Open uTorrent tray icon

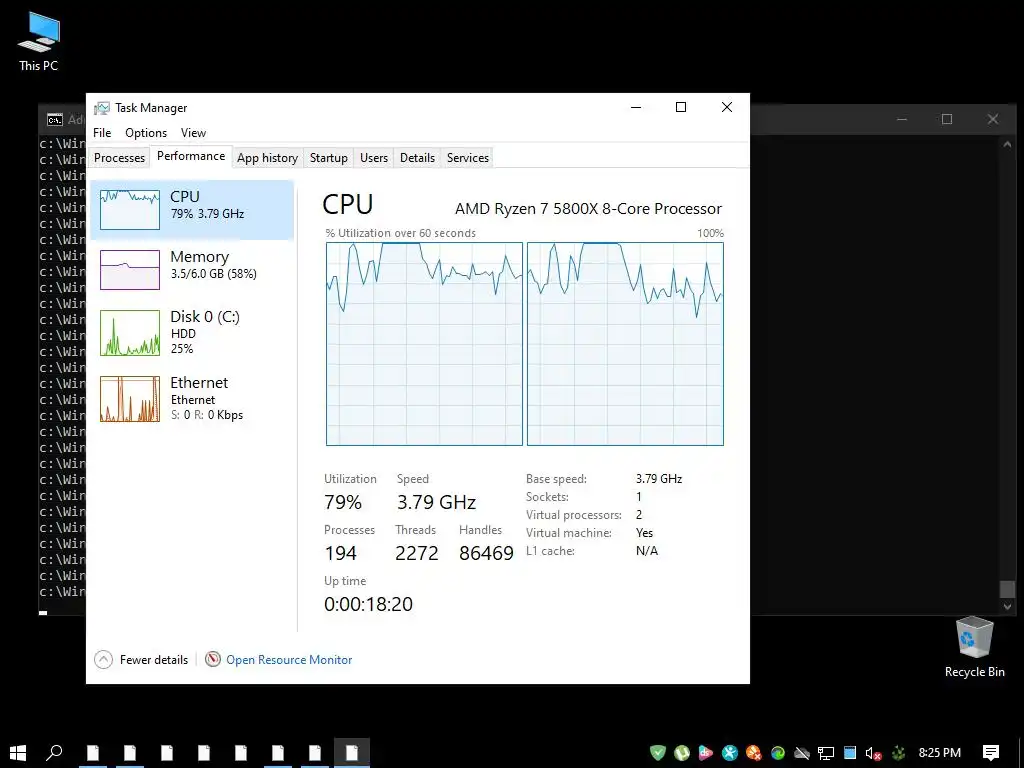[x=682, y=753]
